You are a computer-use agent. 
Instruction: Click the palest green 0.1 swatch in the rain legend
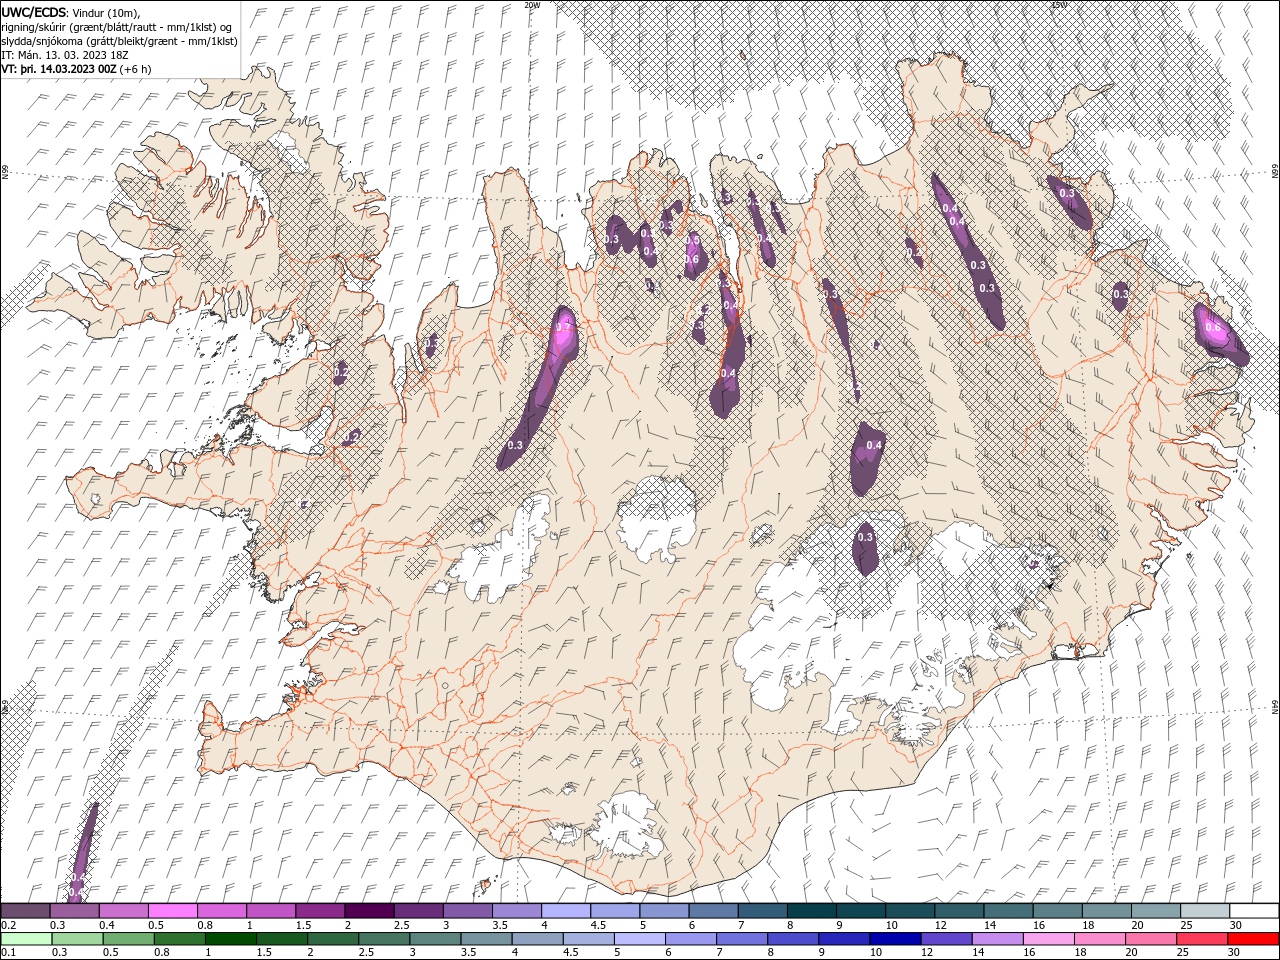26,939
